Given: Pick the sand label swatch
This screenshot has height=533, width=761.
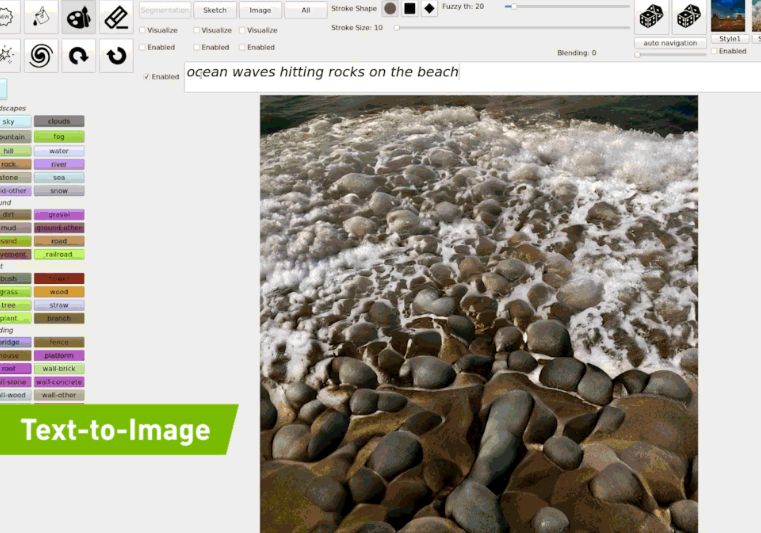Looking at the screenshot, I should [x=15, y=241].
